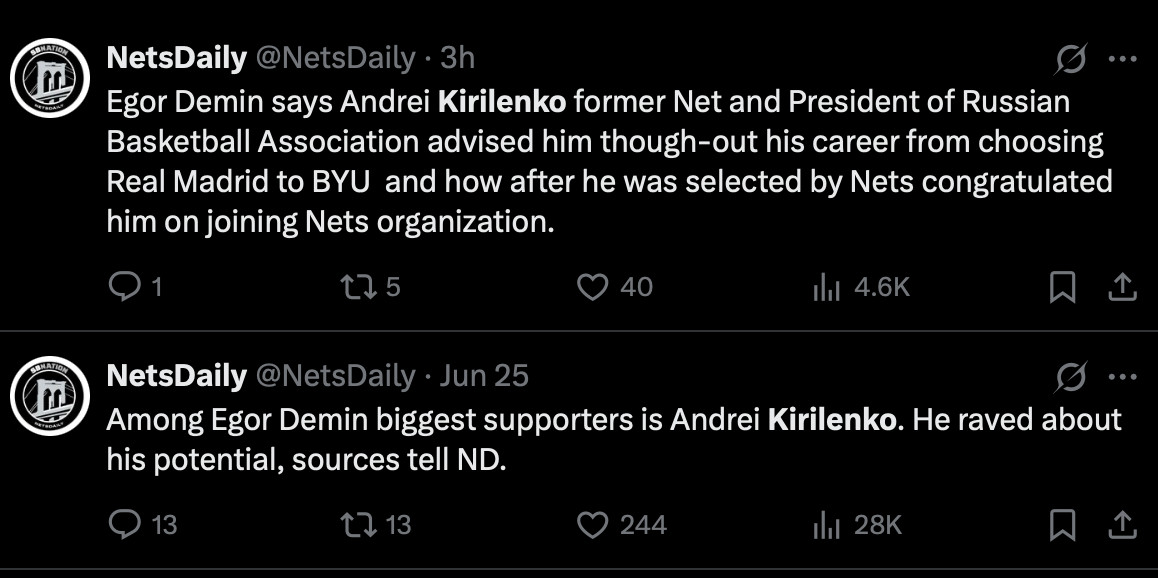Screen dimensions: 1158x578
Task: Repost the tweet with 13 reposts
Action: (354, 525)
